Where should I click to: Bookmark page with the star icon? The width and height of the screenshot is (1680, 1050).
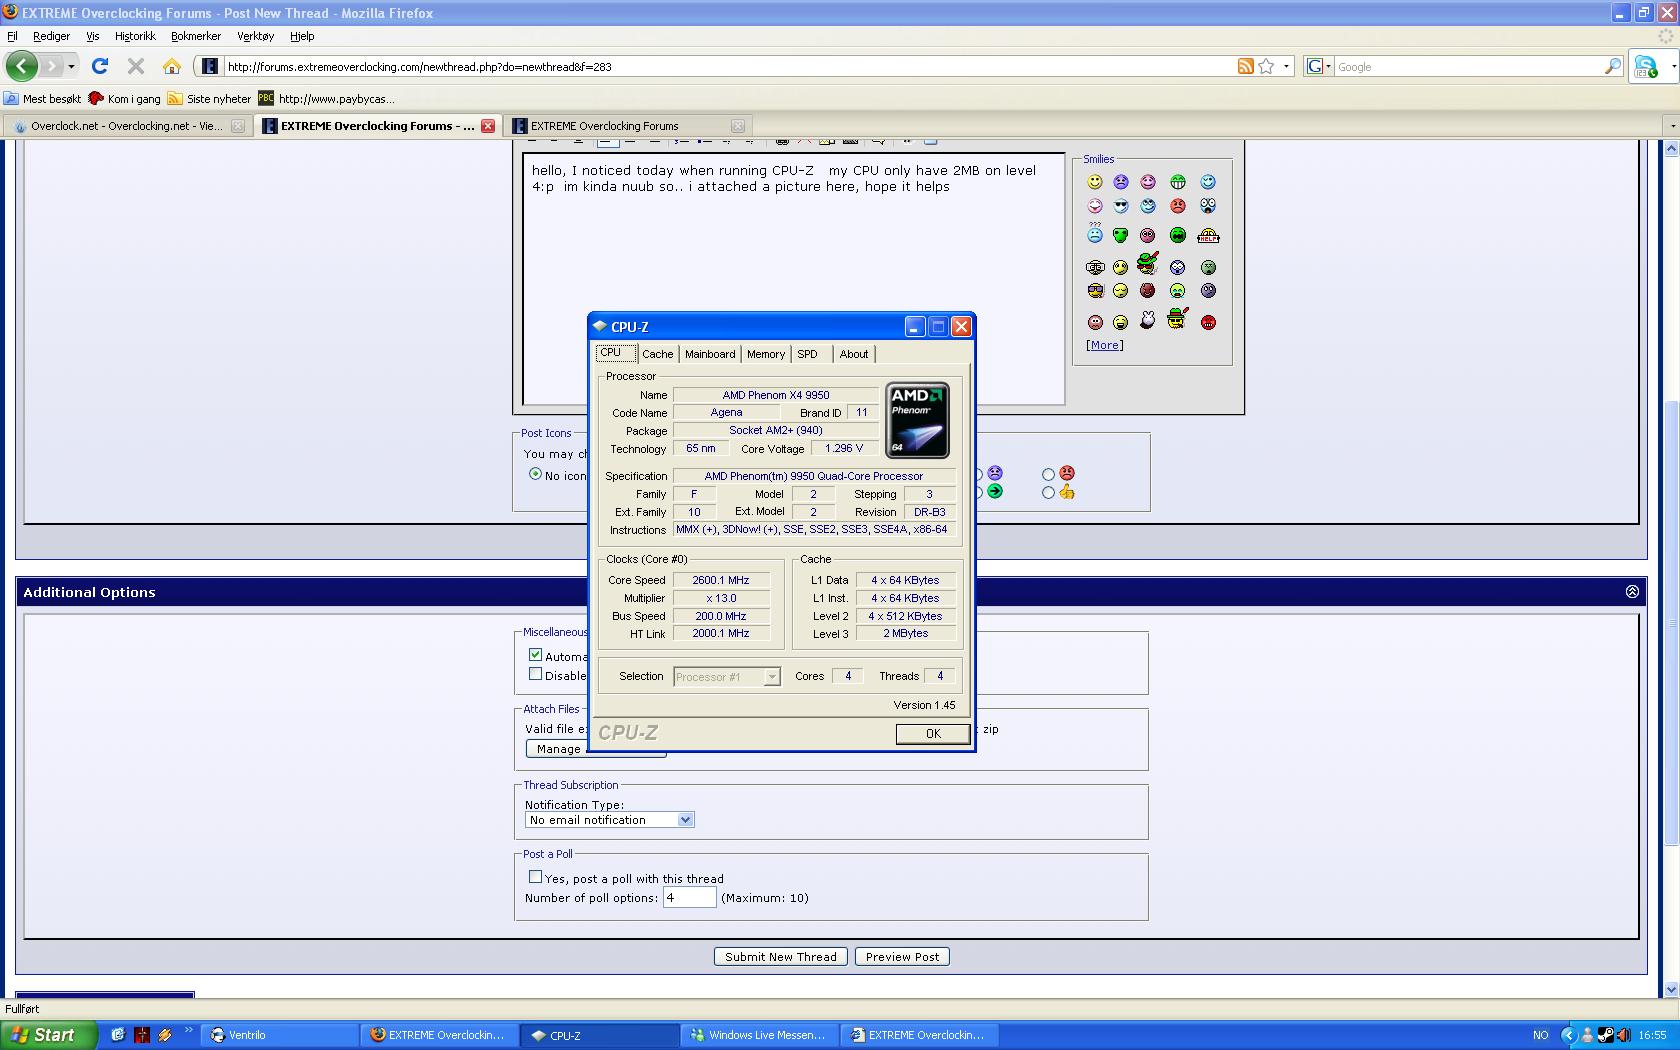(1266, 66)
